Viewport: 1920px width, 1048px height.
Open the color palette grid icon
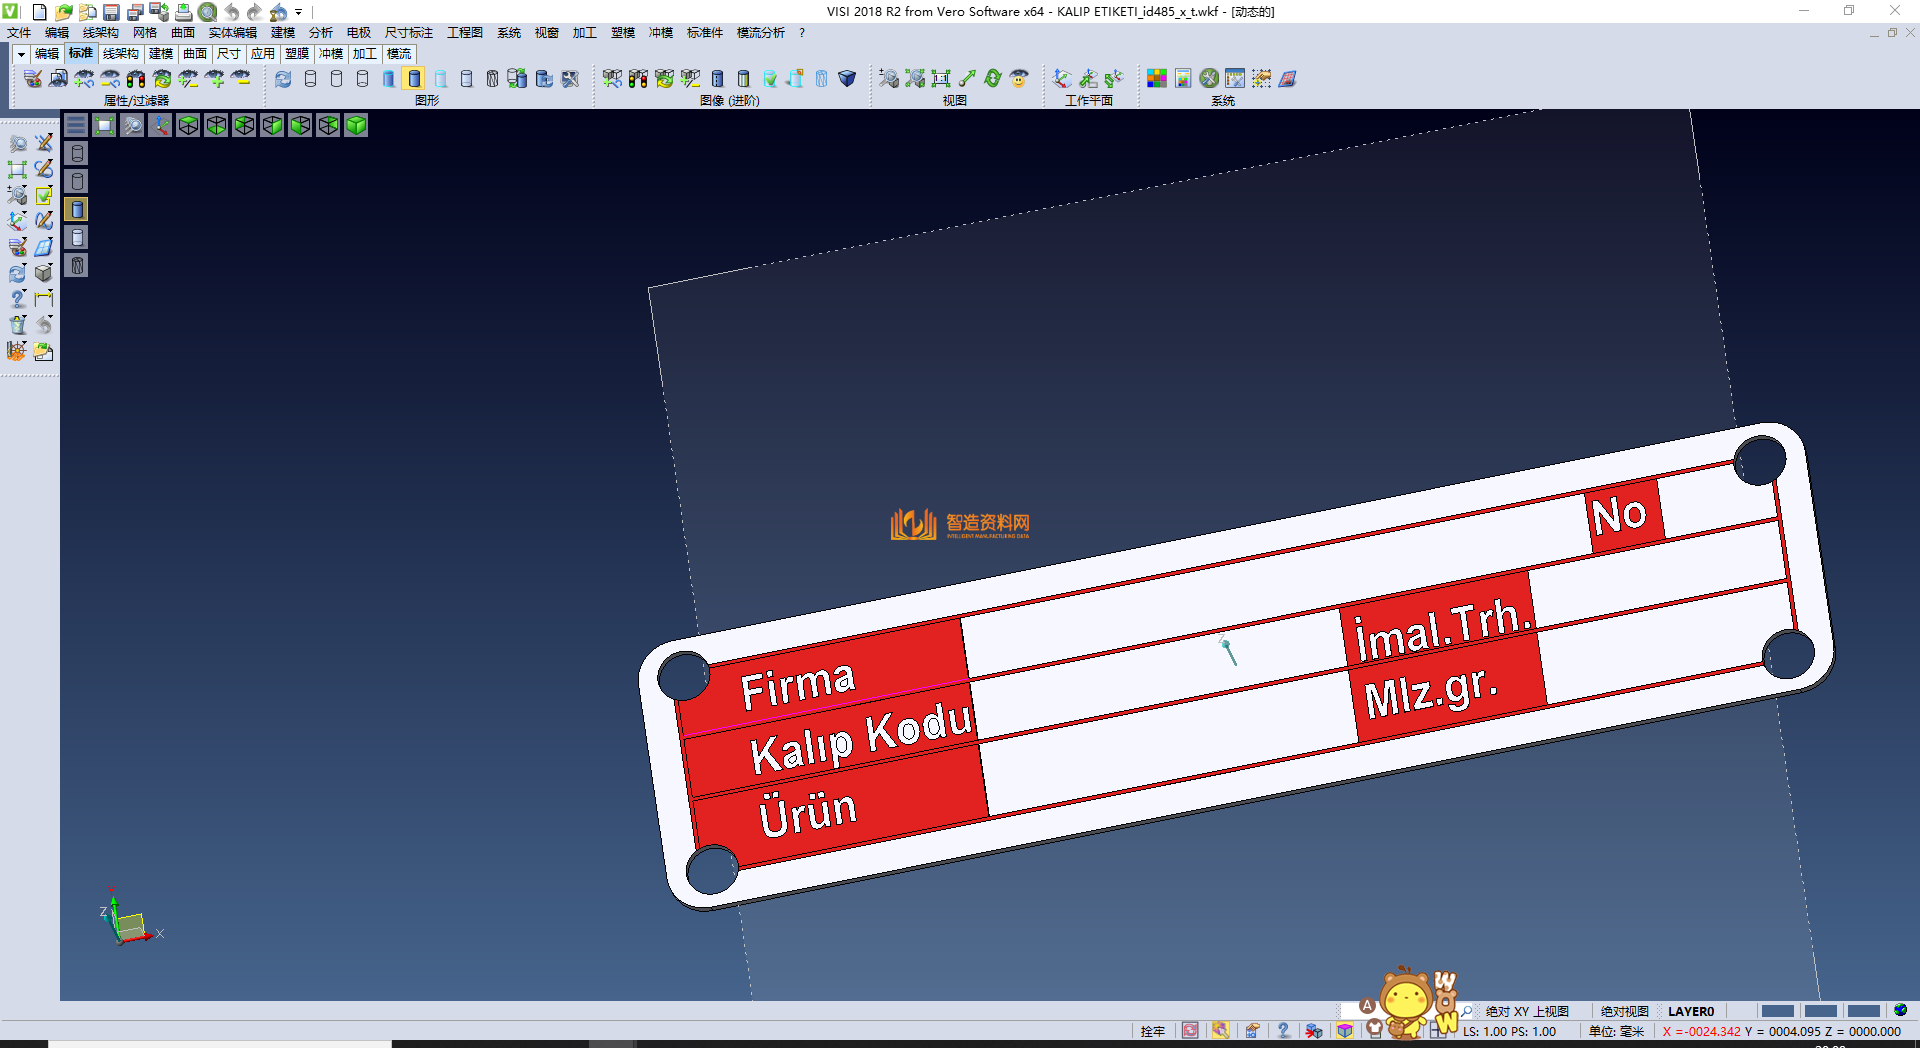[1157, 78]
